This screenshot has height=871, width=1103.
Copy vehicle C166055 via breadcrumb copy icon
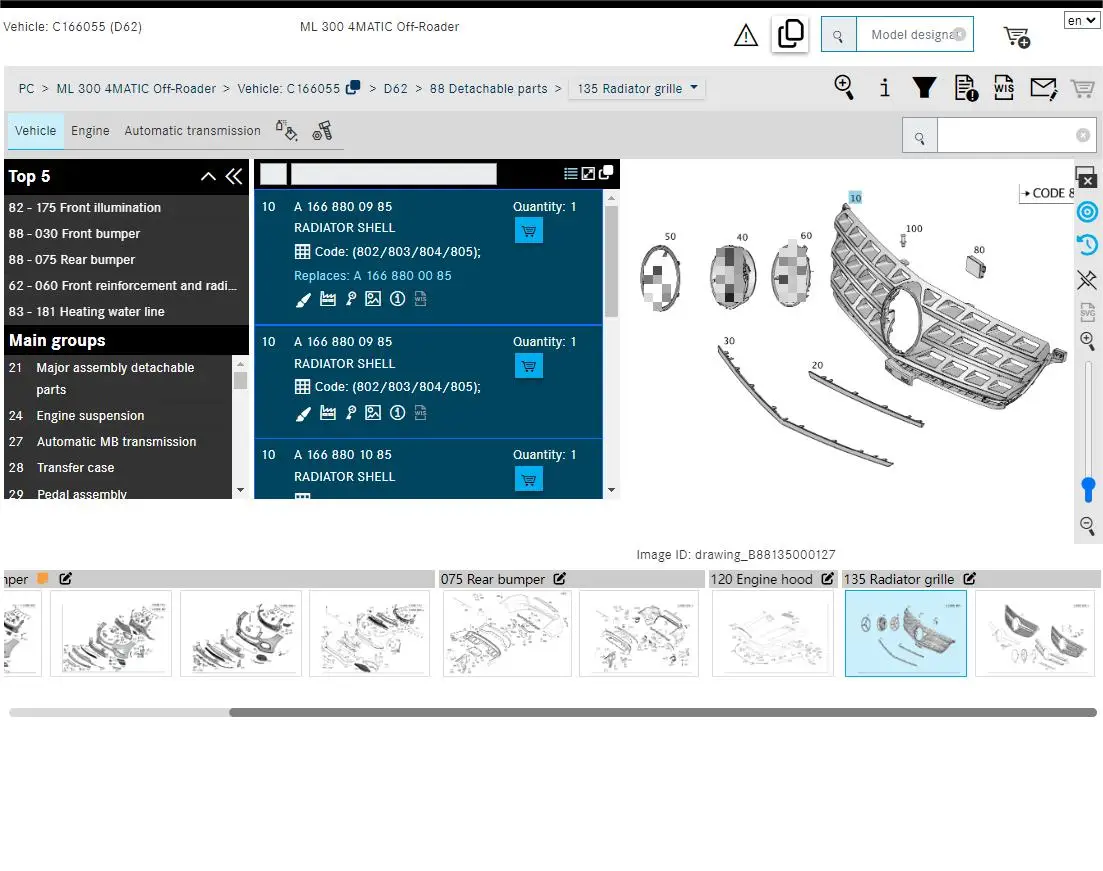point(353,87)
